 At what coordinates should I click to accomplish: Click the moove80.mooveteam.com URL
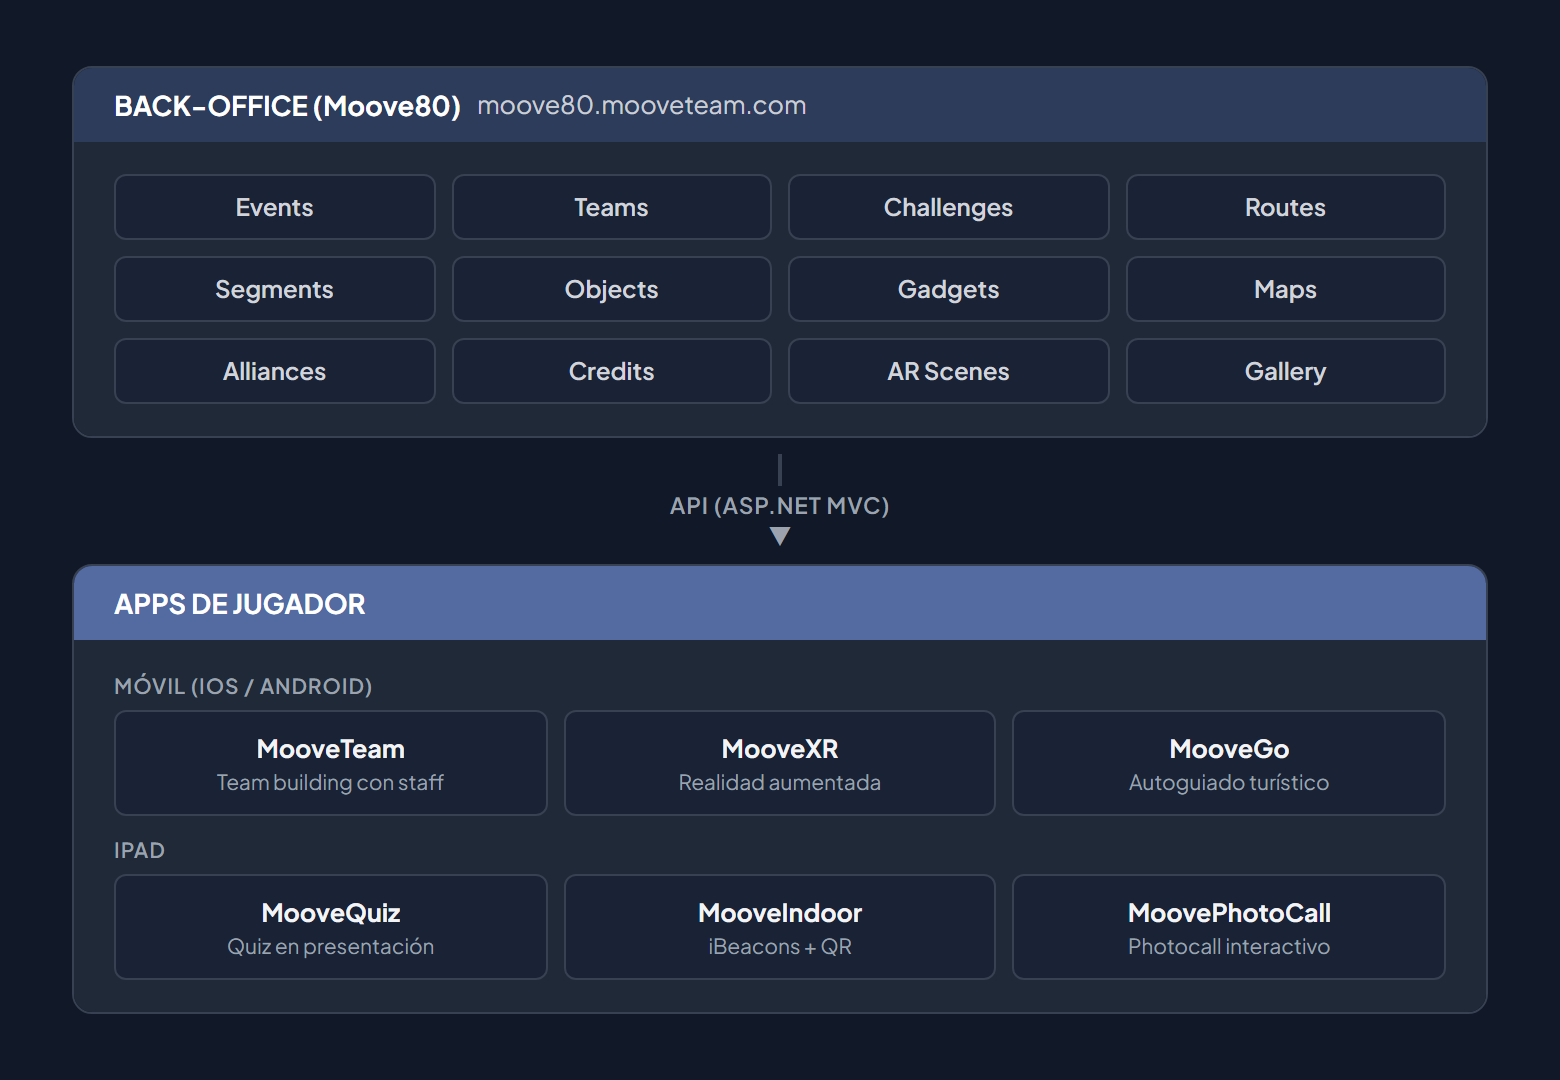(x=641, y=105)
